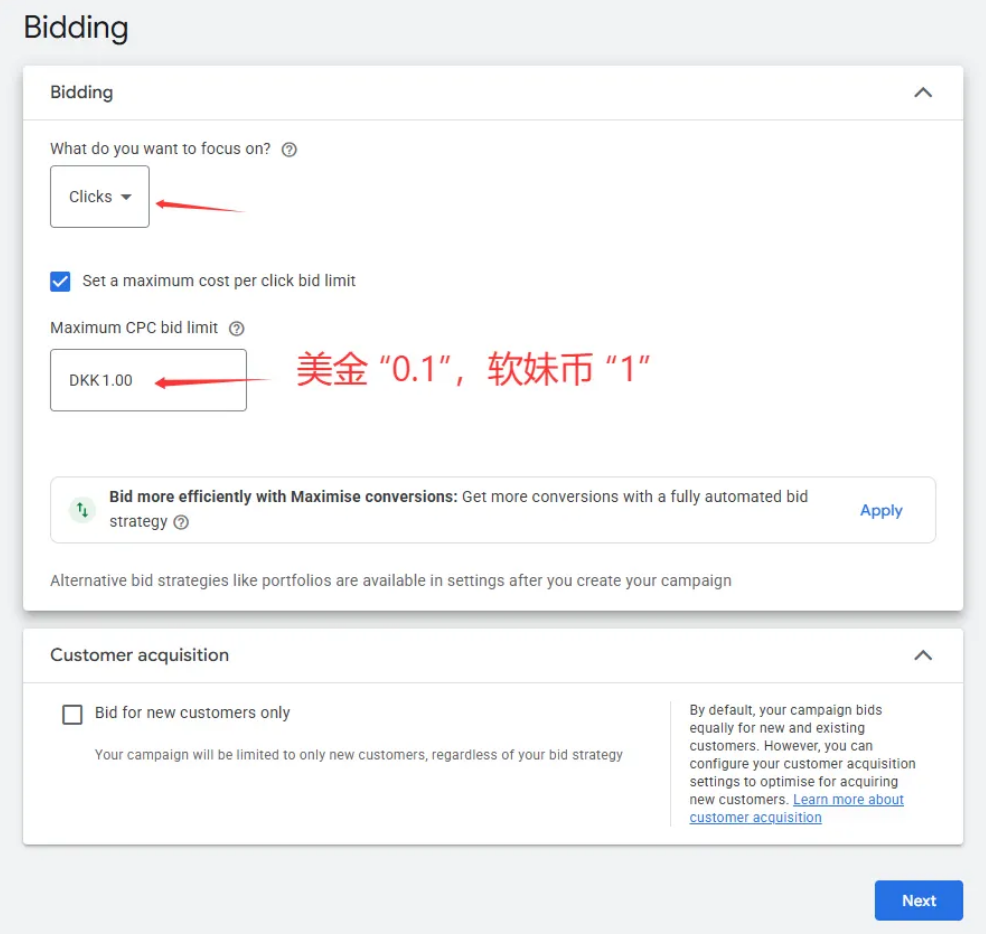
Task: Click the Next button
Action: [x=918, y=900]
